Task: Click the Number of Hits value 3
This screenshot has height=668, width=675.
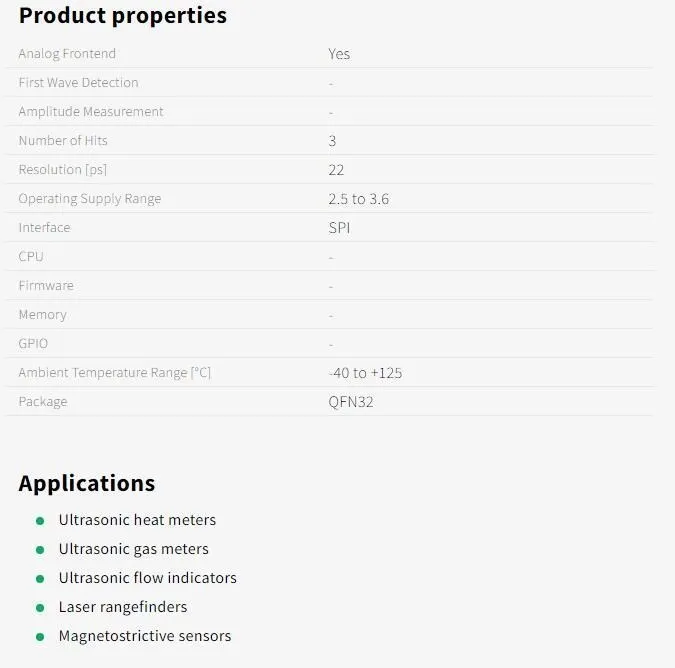Action: (x=332, y=141)
